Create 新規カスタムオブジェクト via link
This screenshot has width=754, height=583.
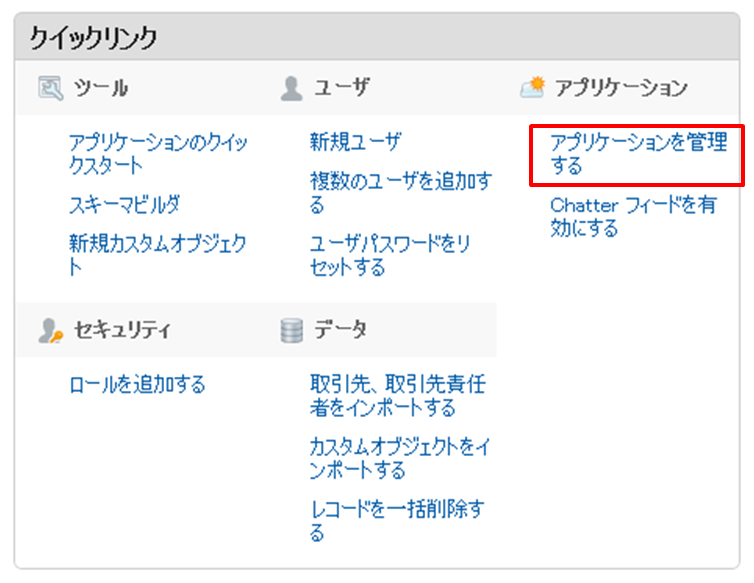coord(158,255)
